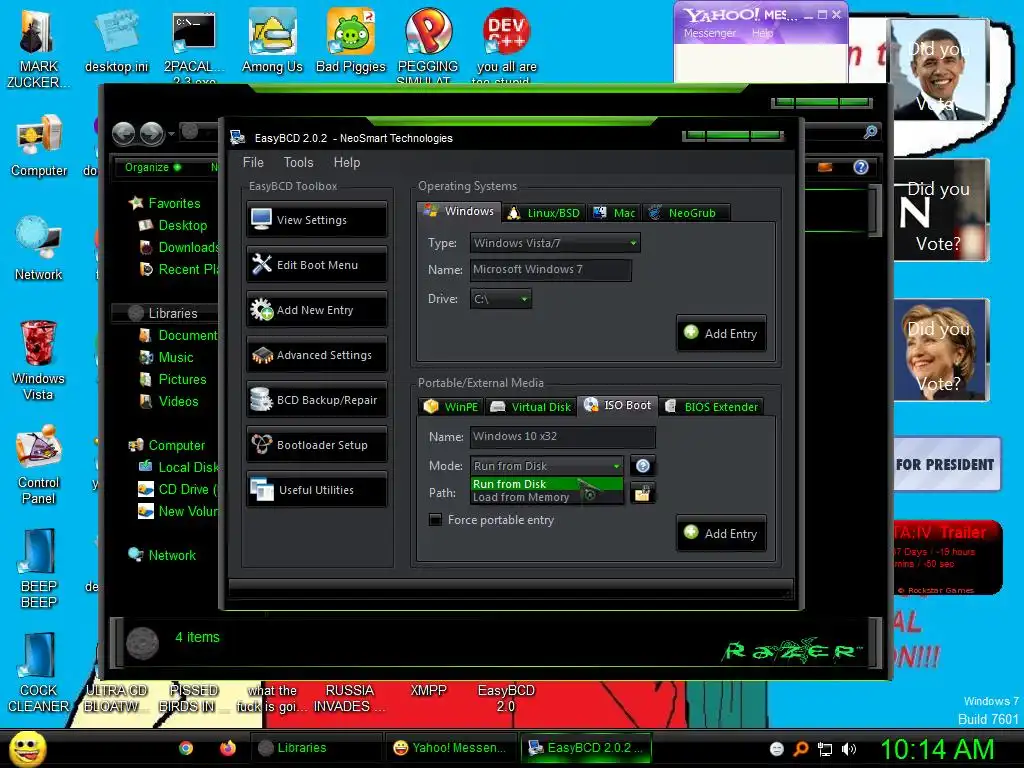
Task: Open the MARK ZUCKER... desktop icon
Action: (39, 50)
